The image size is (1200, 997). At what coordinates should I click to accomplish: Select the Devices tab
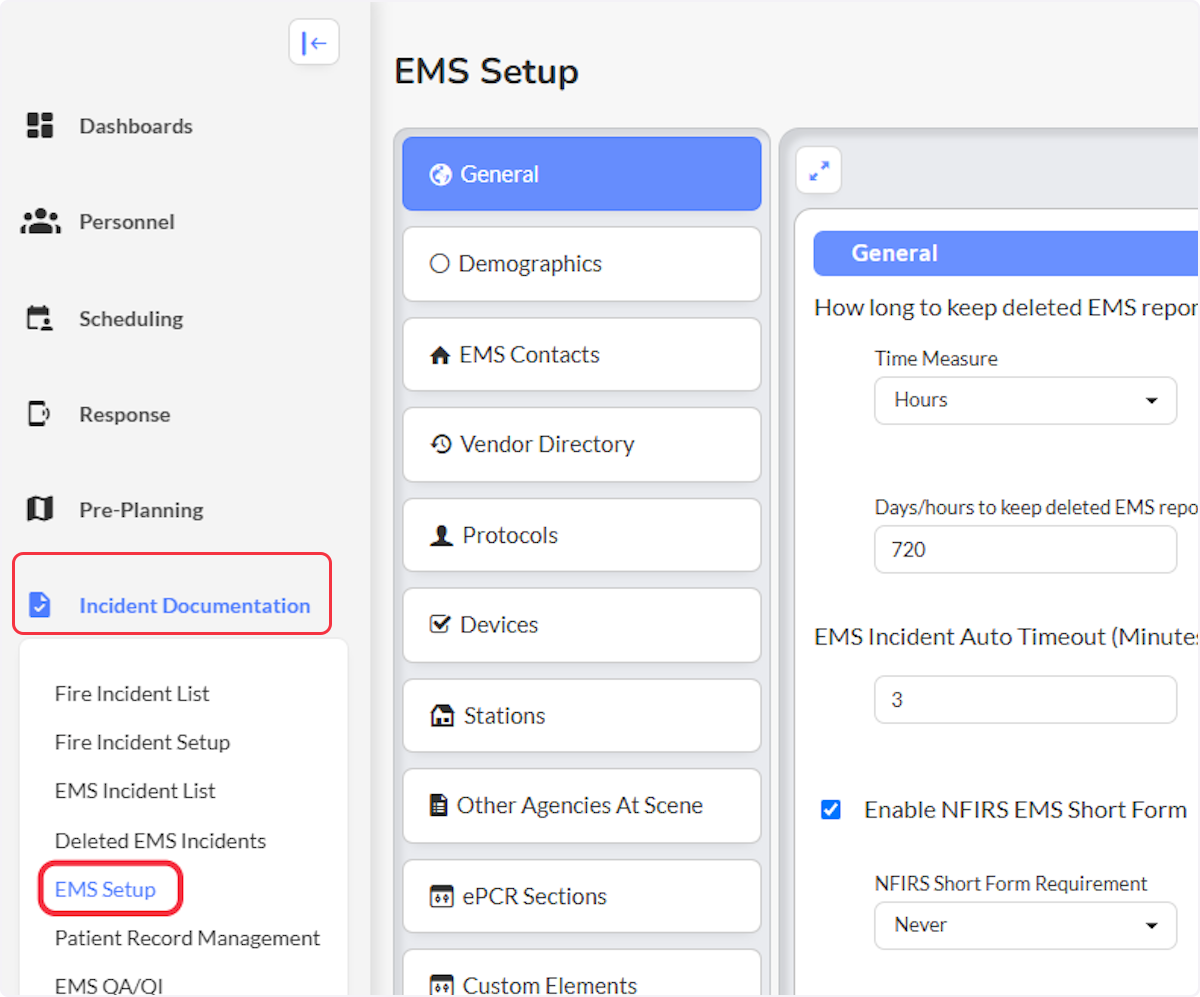coord(582,625)
